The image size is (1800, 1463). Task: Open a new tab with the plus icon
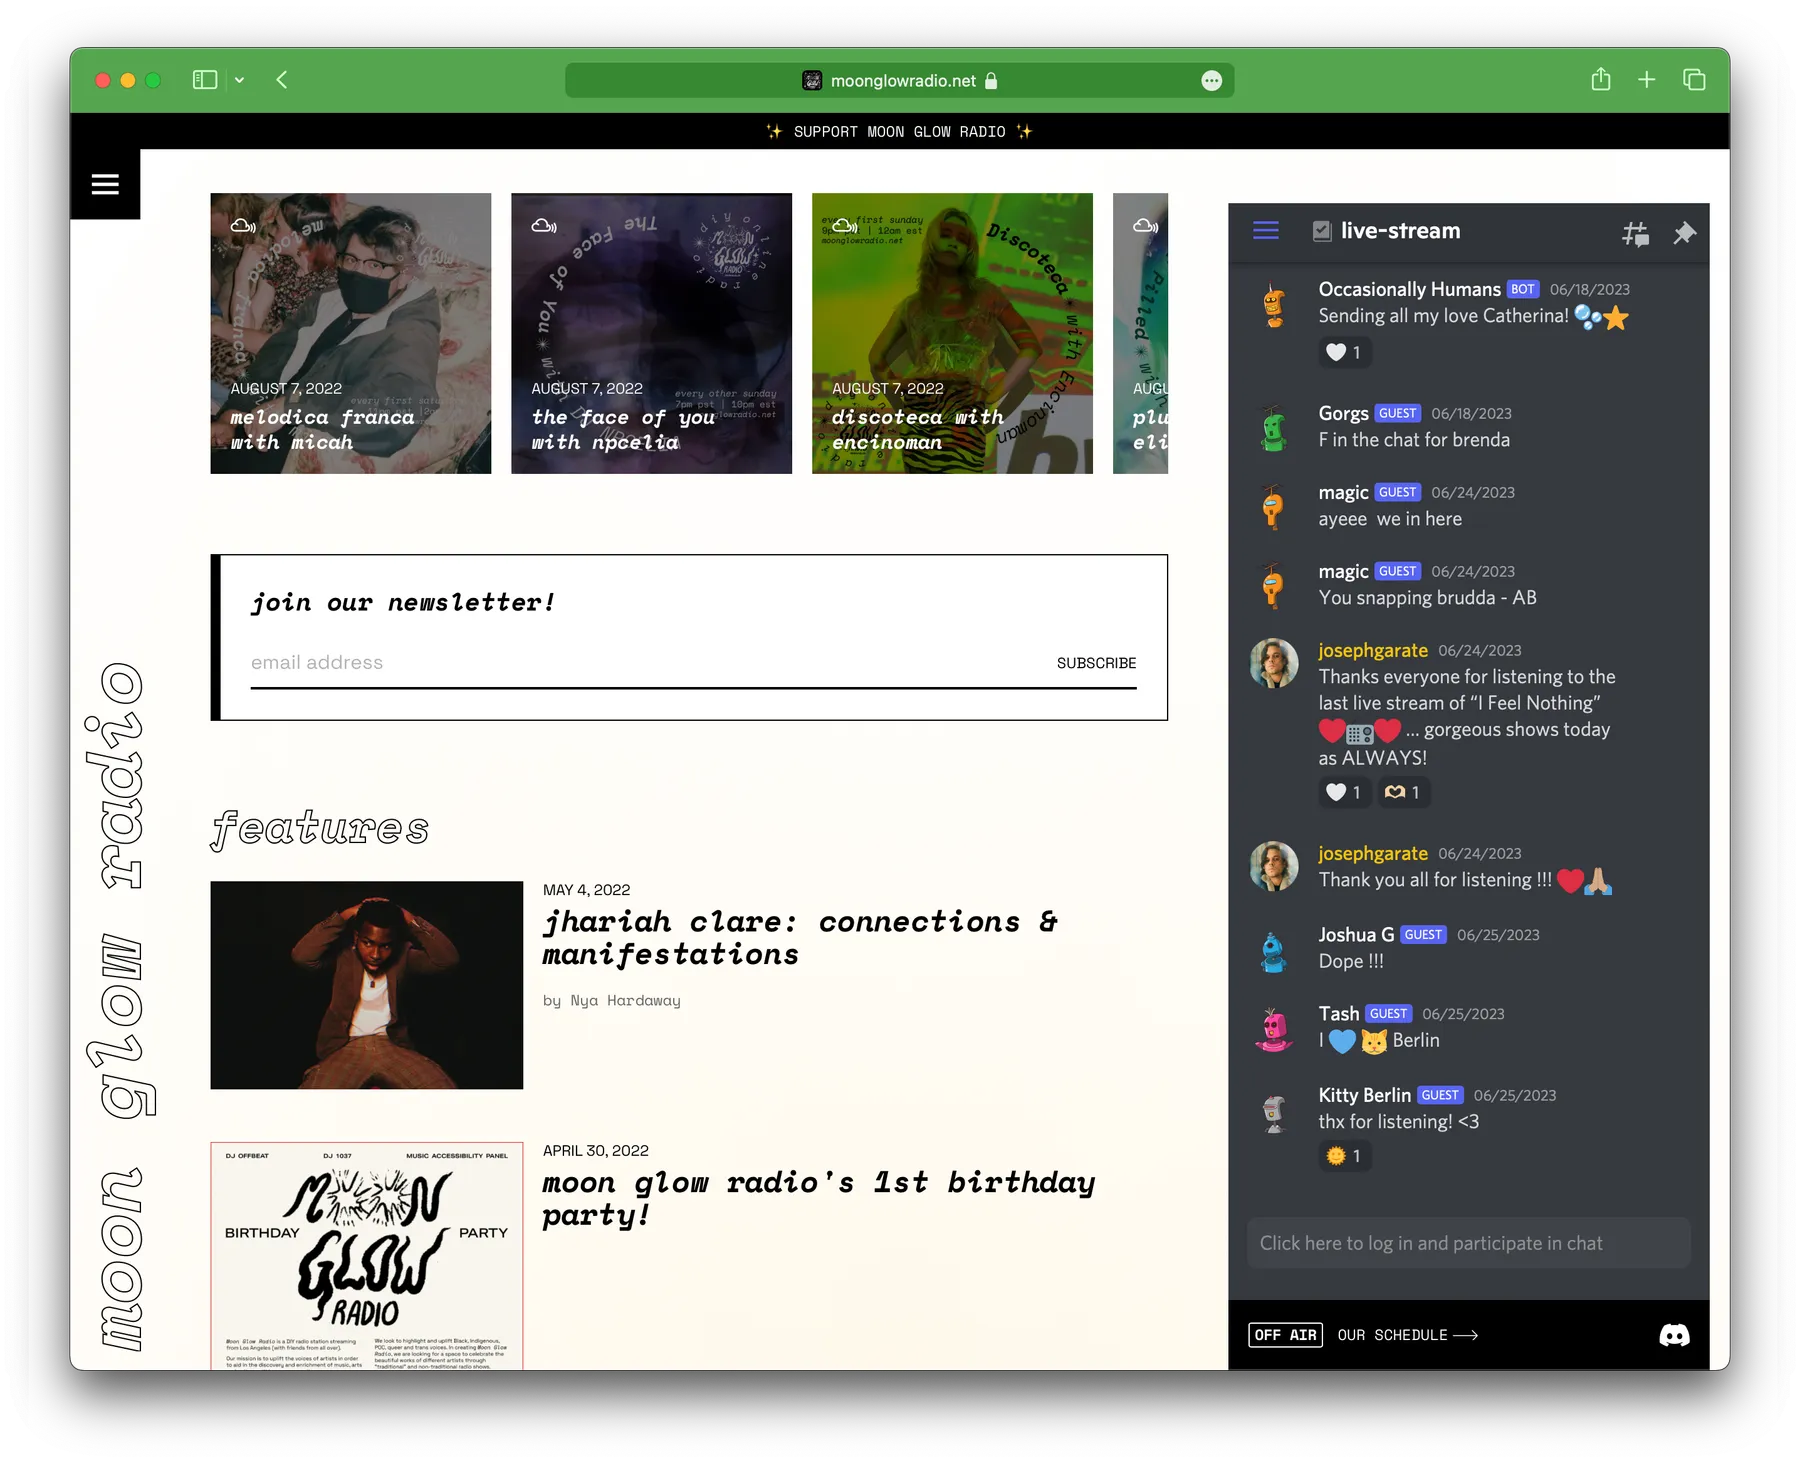pos(1647,80)
